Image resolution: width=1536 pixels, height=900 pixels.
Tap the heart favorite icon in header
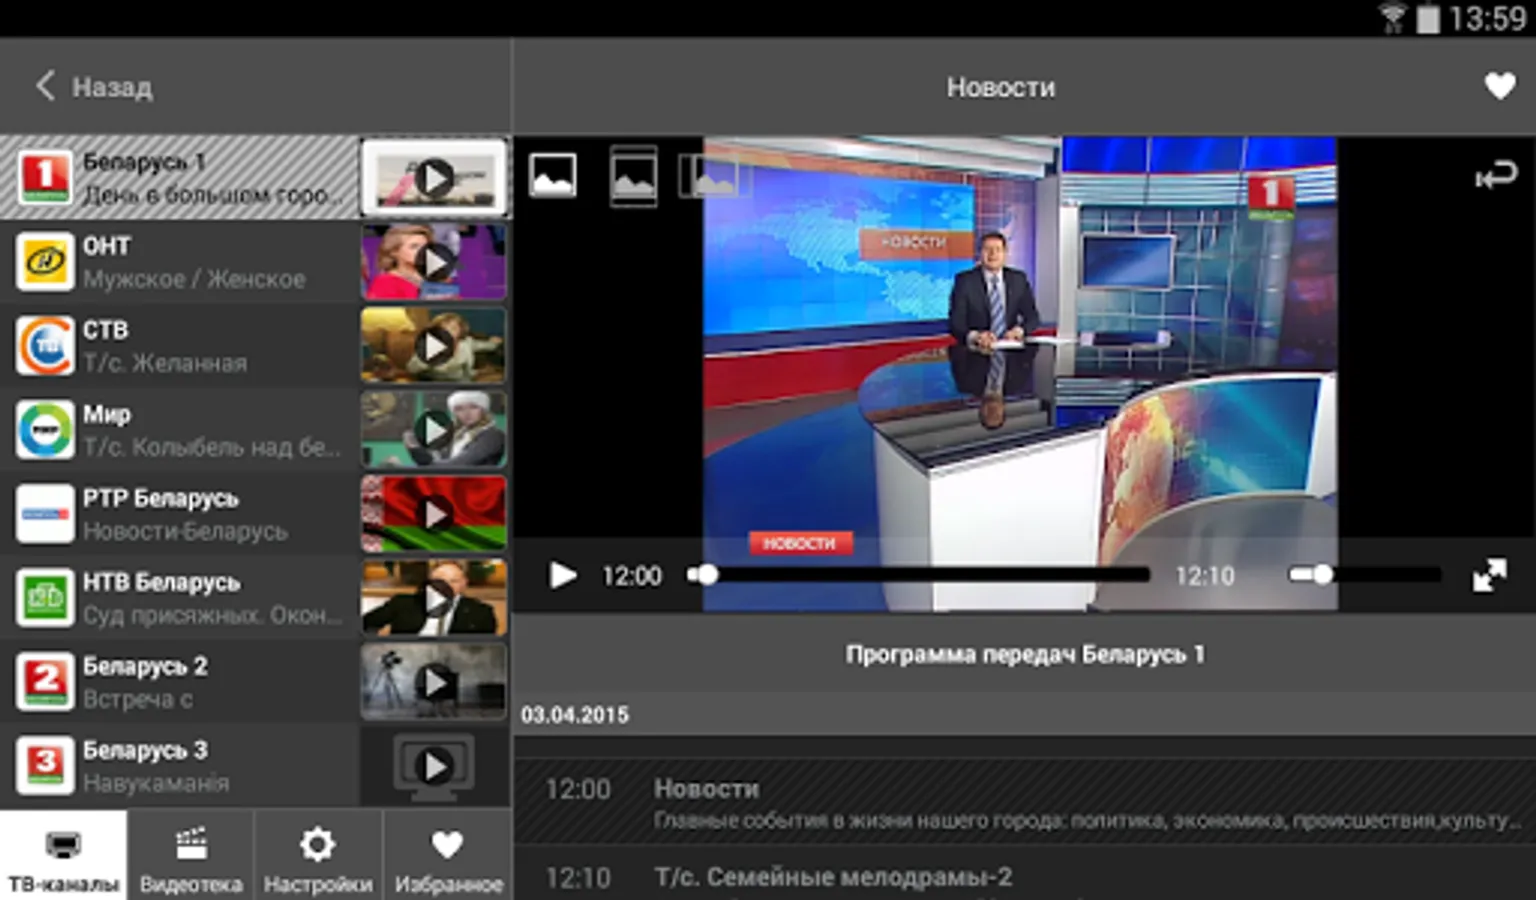pyautogui.click(x=1499, y=87)
